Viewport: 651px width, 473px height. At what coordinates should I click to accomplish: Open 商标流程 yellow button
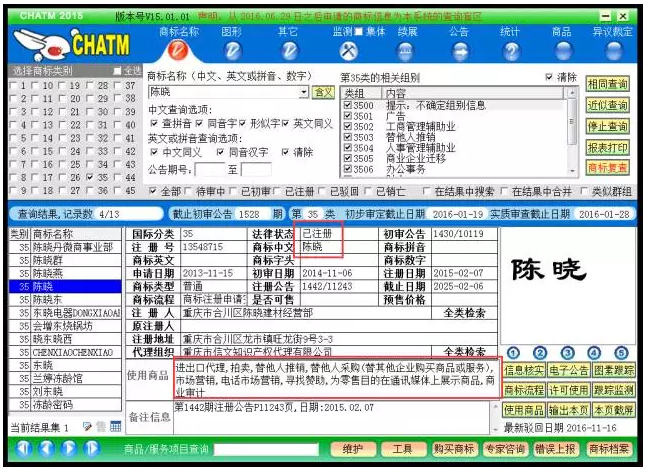click(524, 390)
